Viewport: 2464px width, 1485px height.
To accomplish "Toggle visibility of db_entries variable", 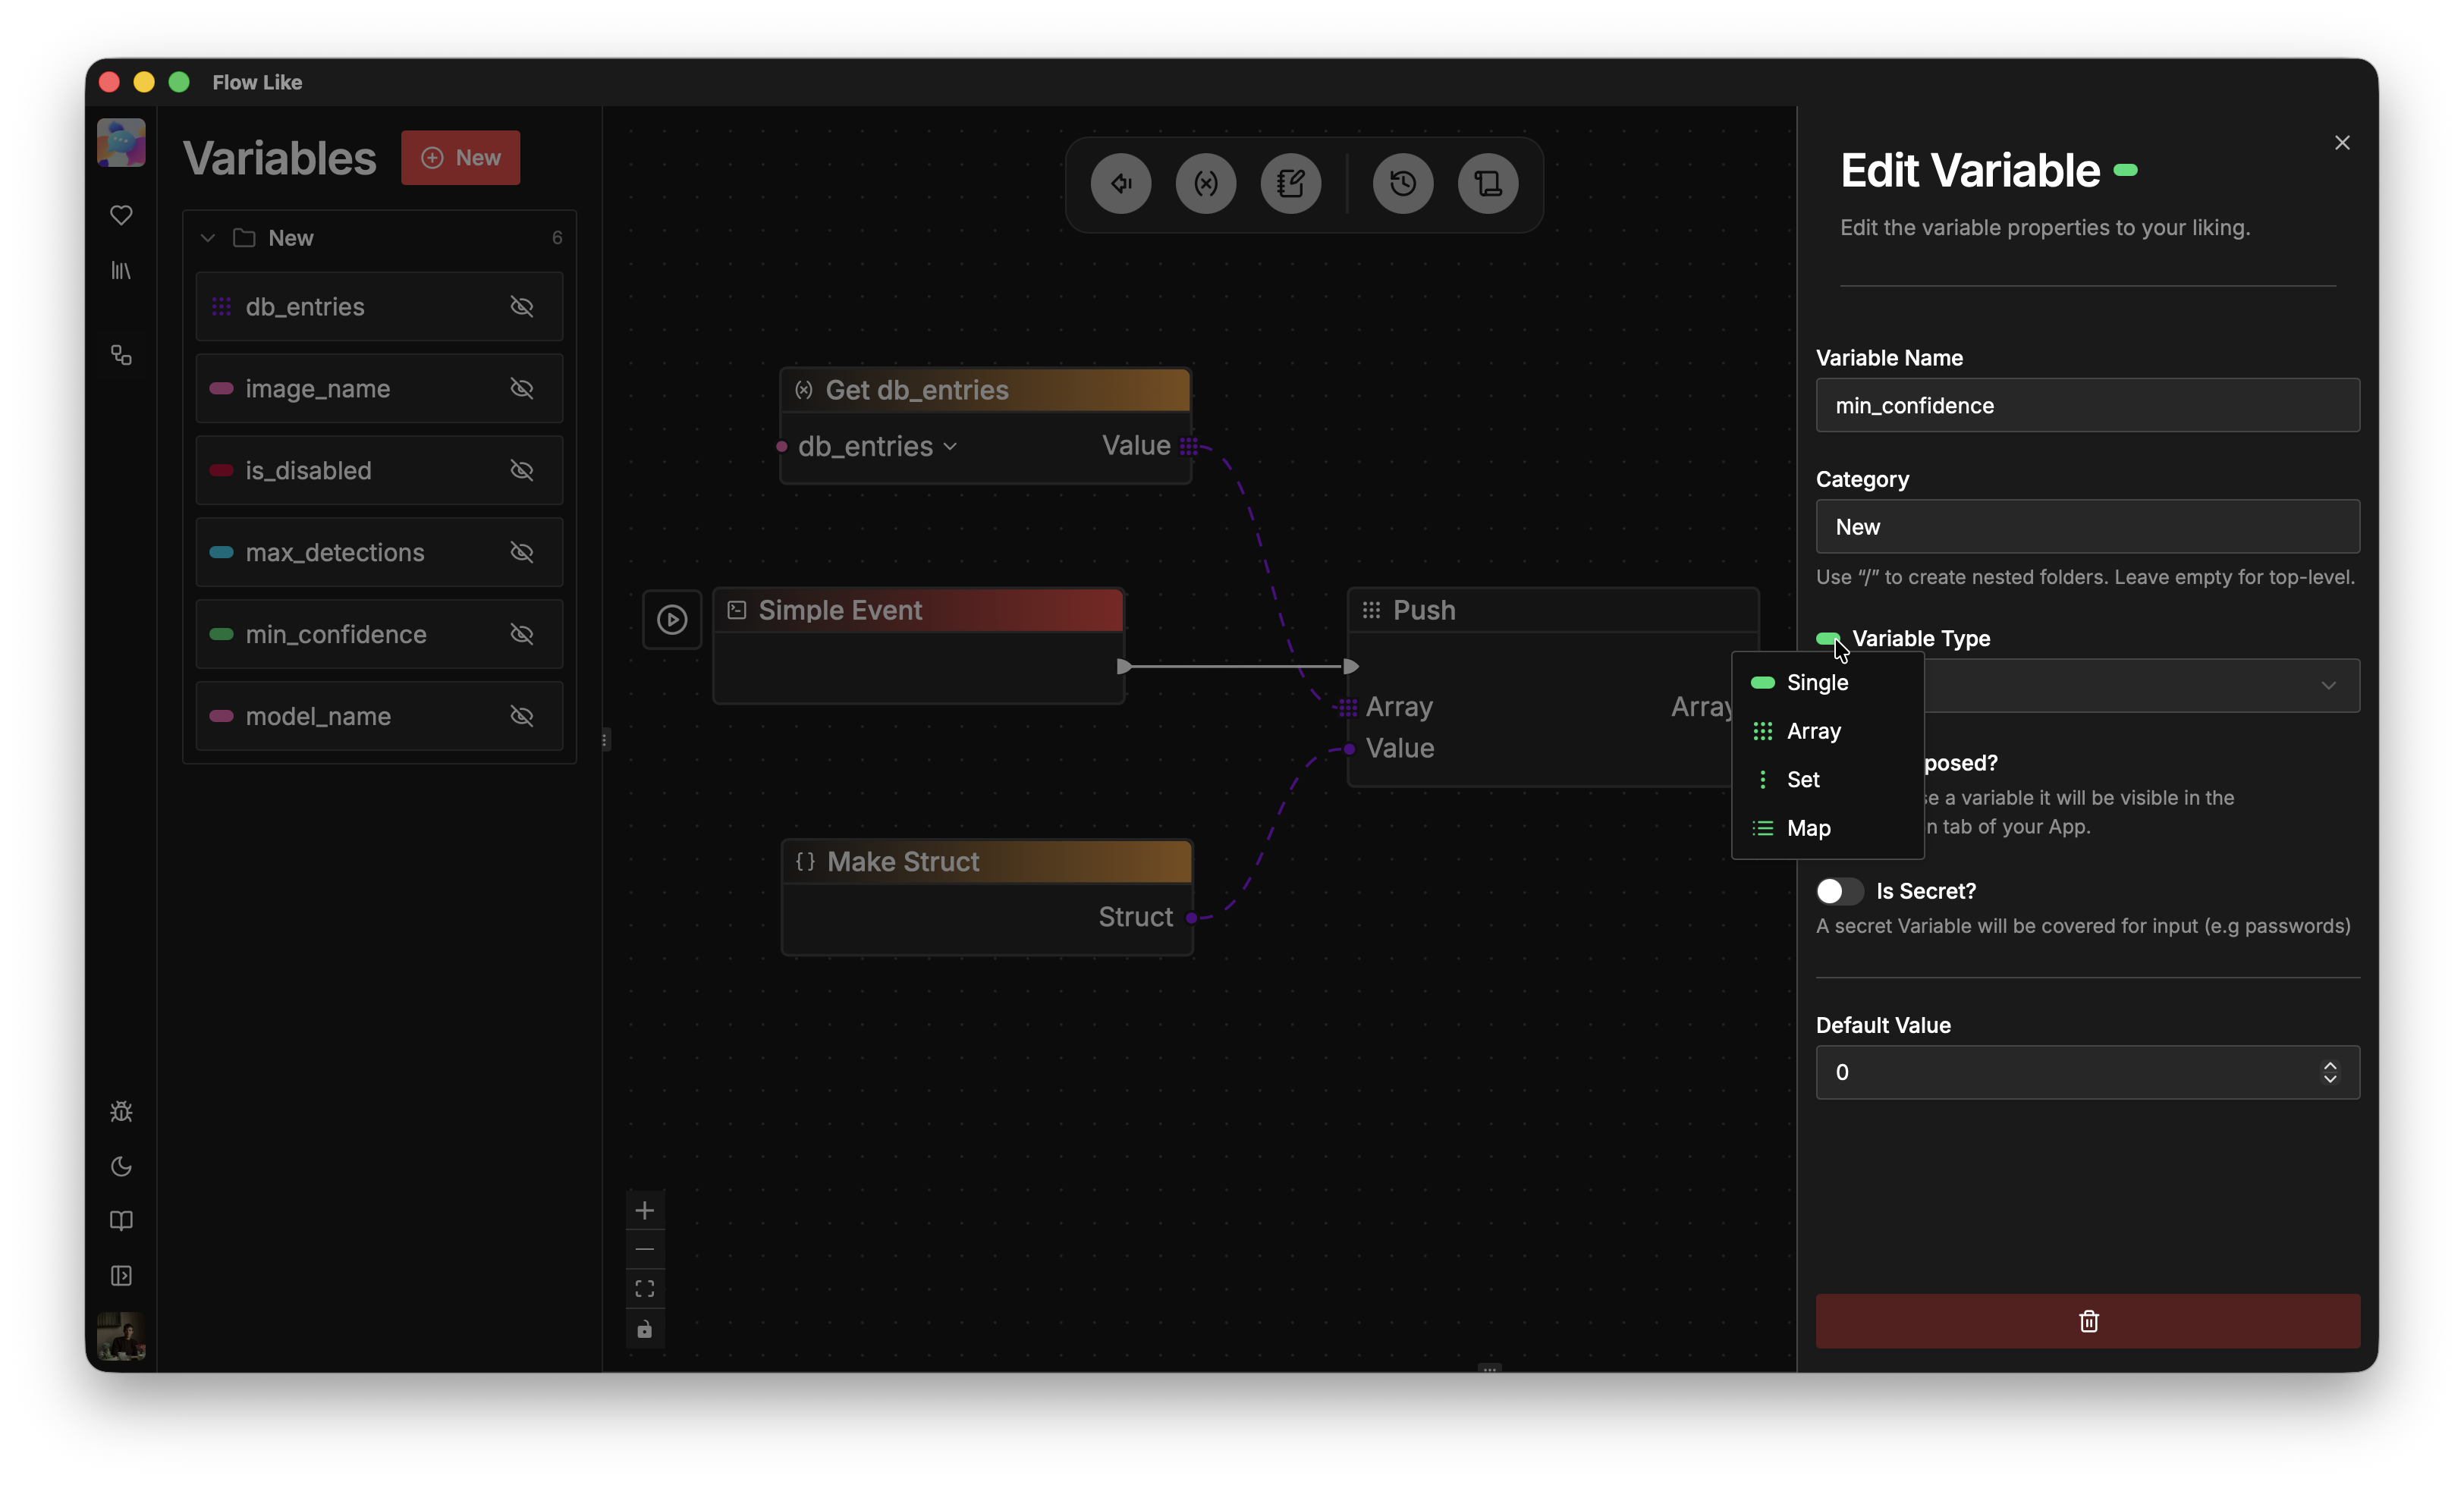I will (522, 307).
